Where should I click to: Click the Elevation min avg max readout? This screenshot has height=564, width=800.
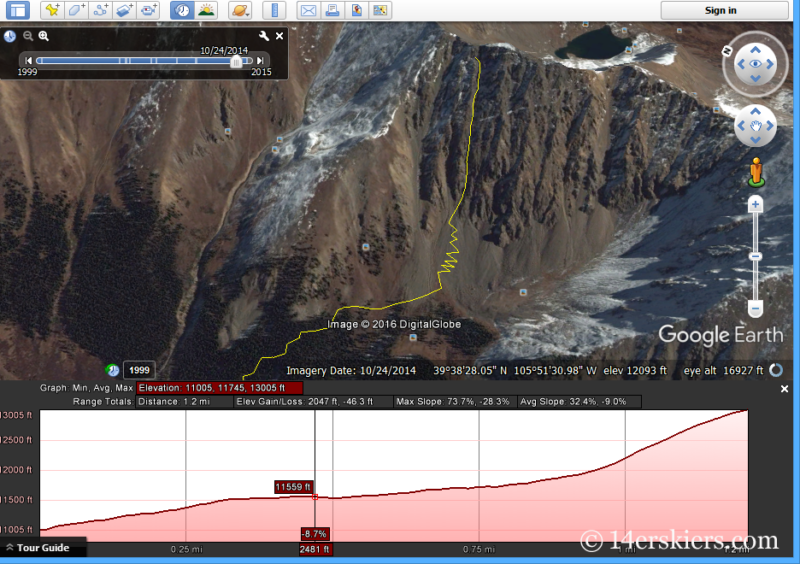point(220,388)
